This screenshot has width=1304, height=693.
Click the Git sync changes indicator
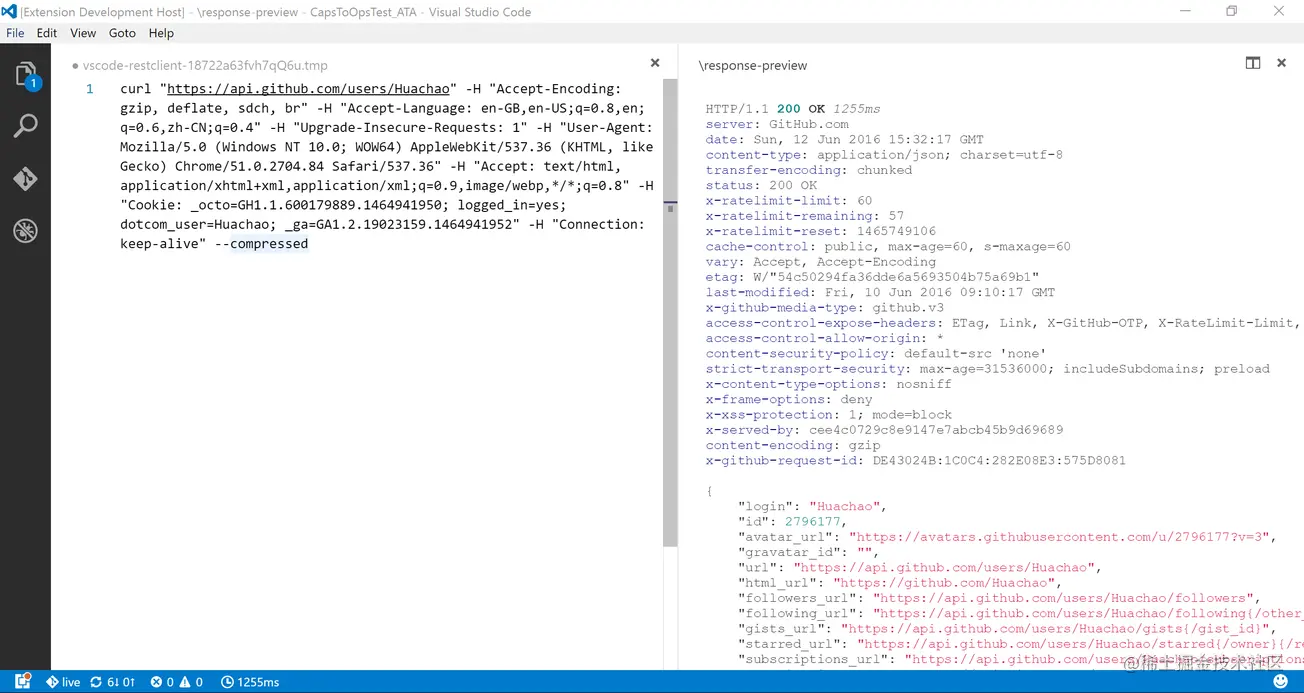tap(112, 682)
